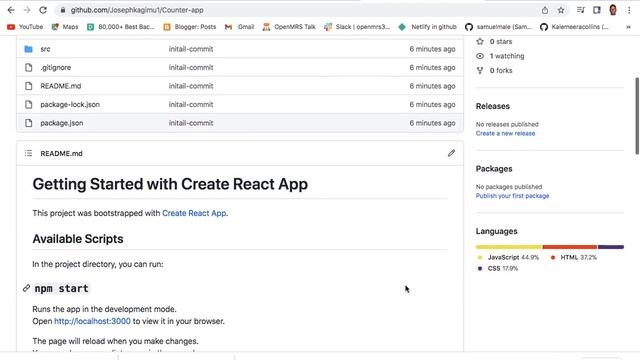Click the JavaScript 44.9% language entry

pos(508,258)
